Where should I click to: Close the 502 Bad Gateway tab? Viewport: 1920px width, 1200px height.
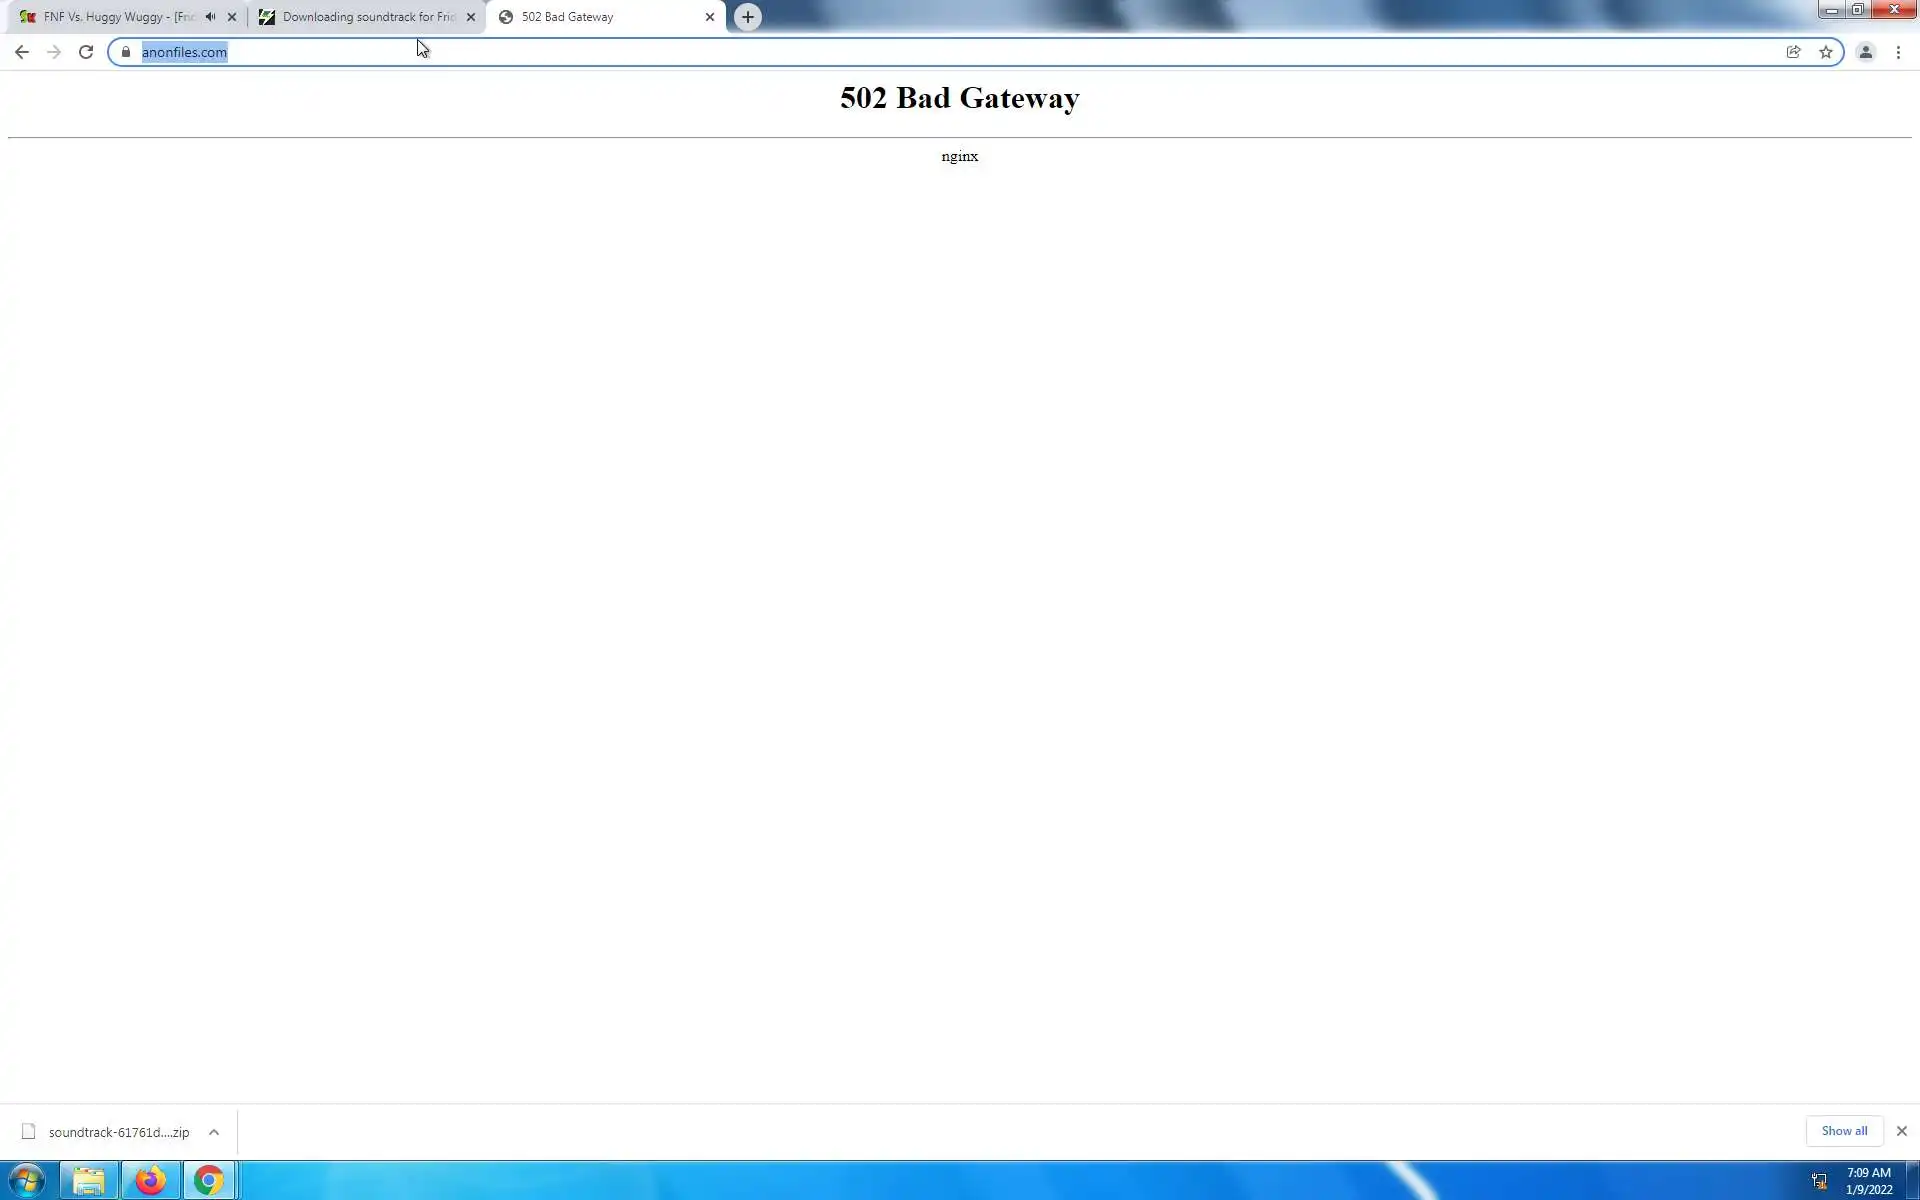point(710,17)
